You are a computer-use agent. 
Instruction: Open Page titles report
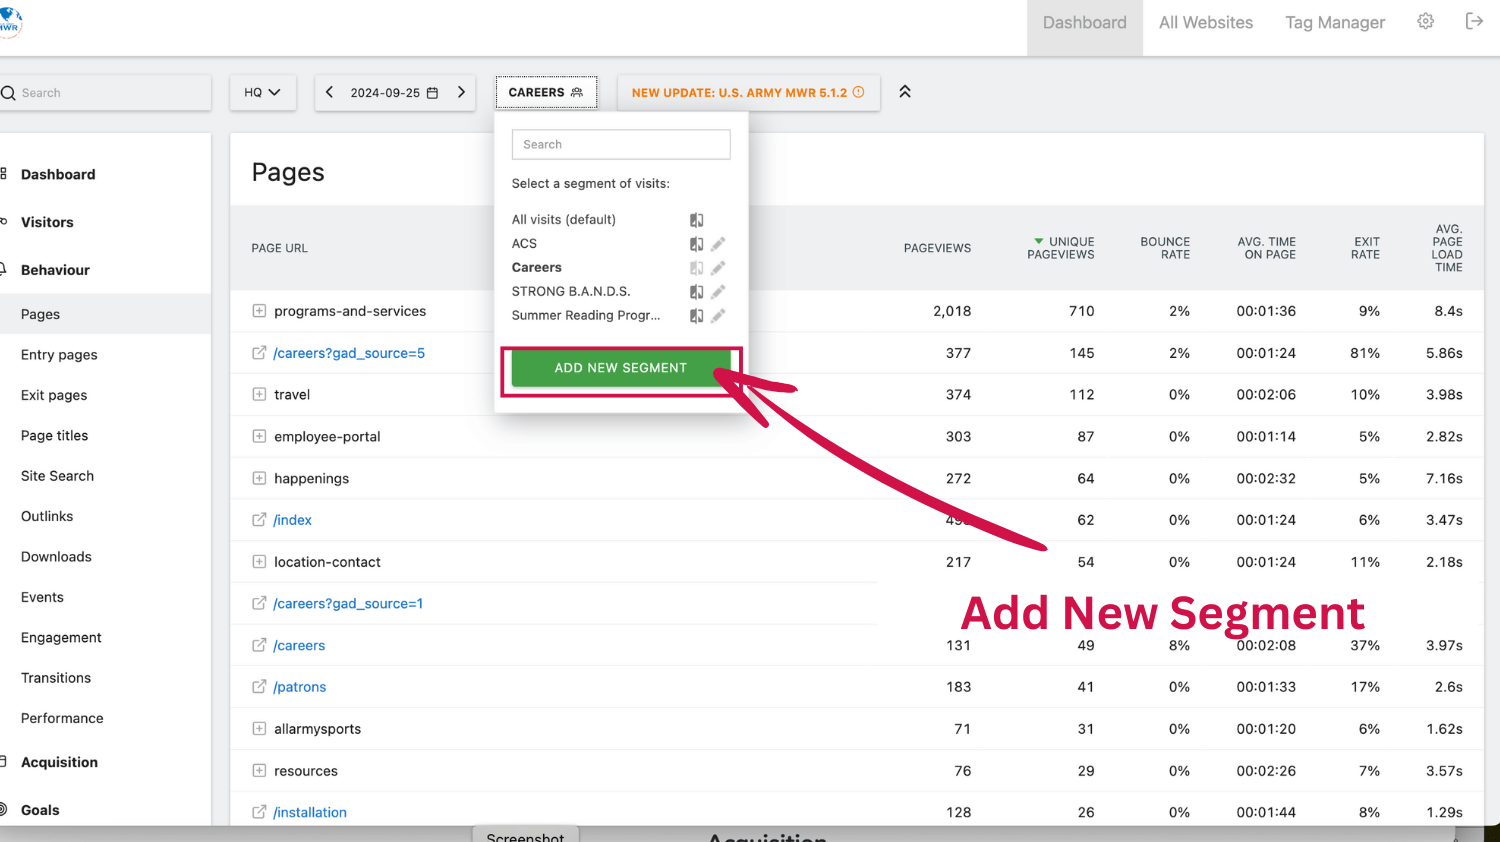pos(54,436)
